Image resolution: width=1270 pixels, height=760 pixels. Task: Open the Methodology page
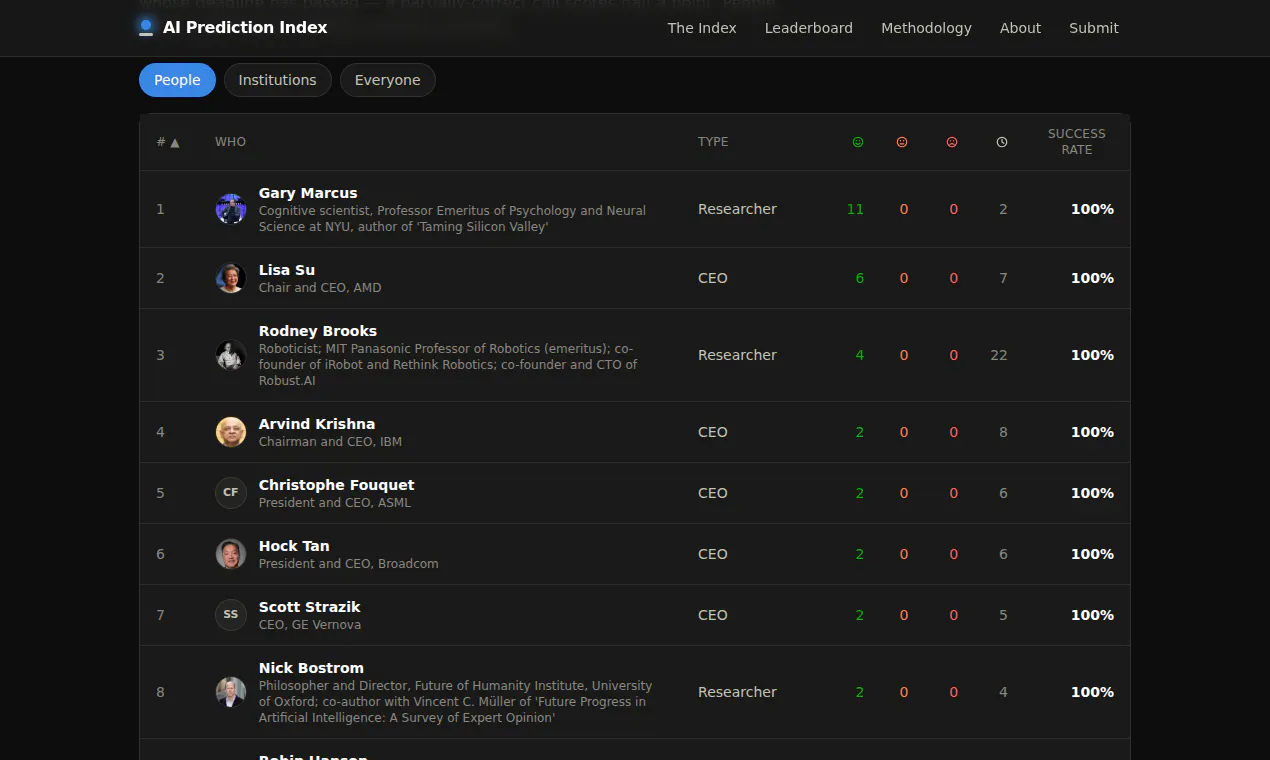tap(926, 28)
